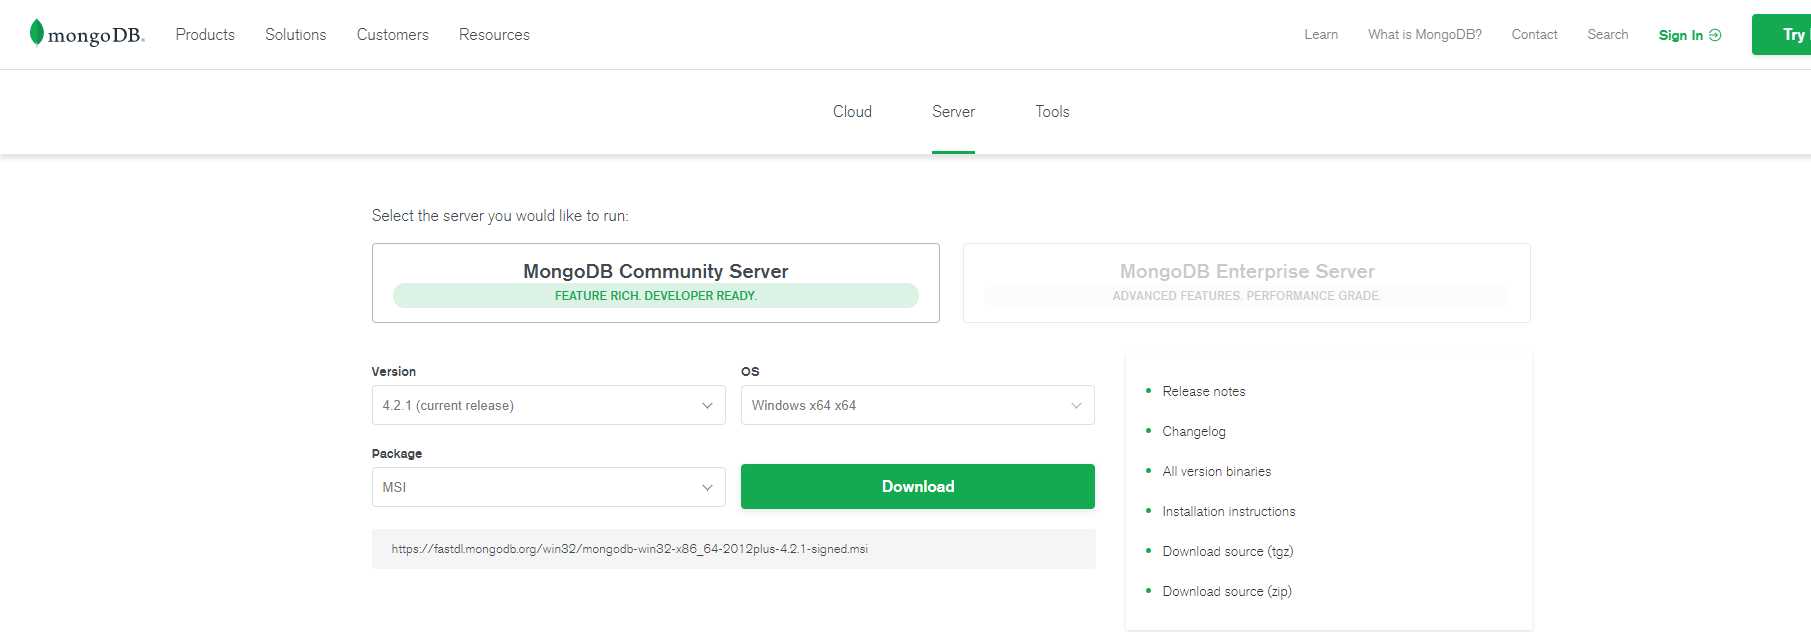Screen dimensions: 1811x632
Task: Open the Package dropdown
Action: (x=548, y=487)
